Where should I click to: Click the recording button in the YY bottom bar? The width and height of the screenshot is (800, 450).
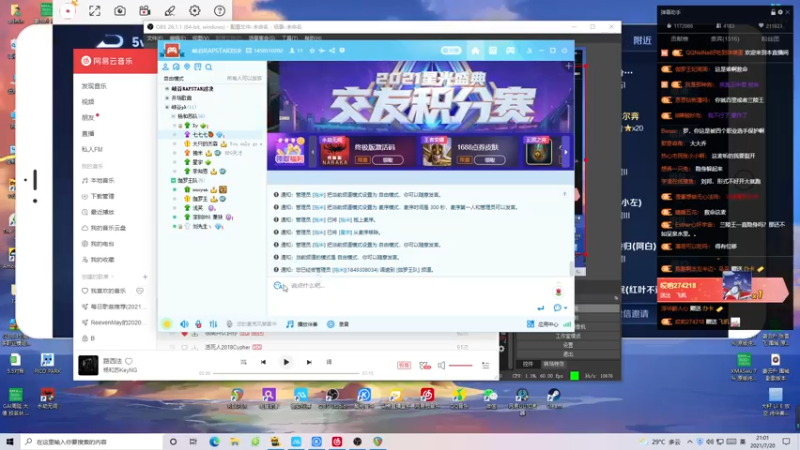[338, 324]
